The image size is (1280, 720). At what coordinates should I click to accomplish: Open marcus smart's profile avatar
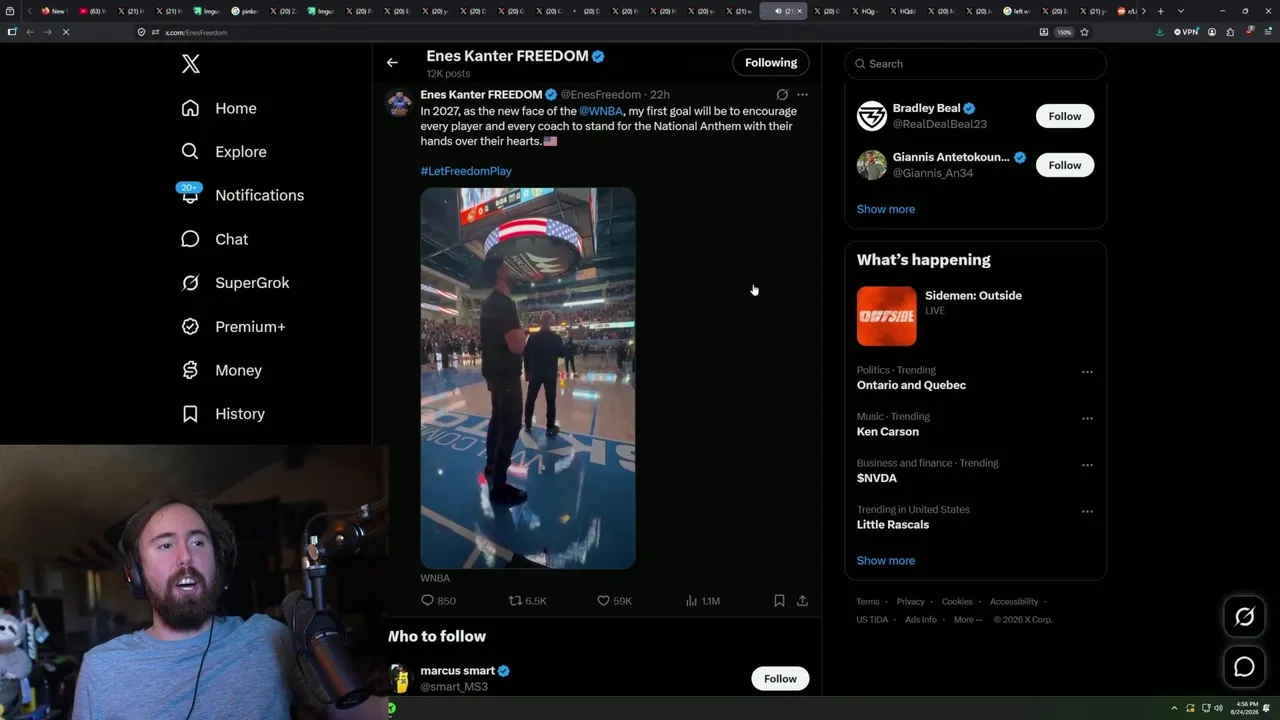click(x=400, y=679)
